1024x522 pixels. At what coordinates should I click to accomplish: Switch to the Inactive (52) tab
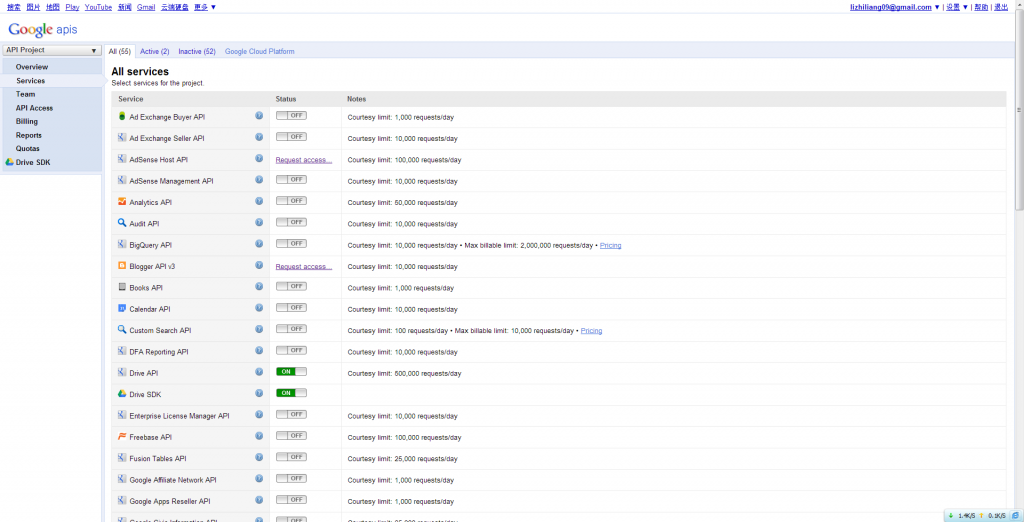click(197, 52)
